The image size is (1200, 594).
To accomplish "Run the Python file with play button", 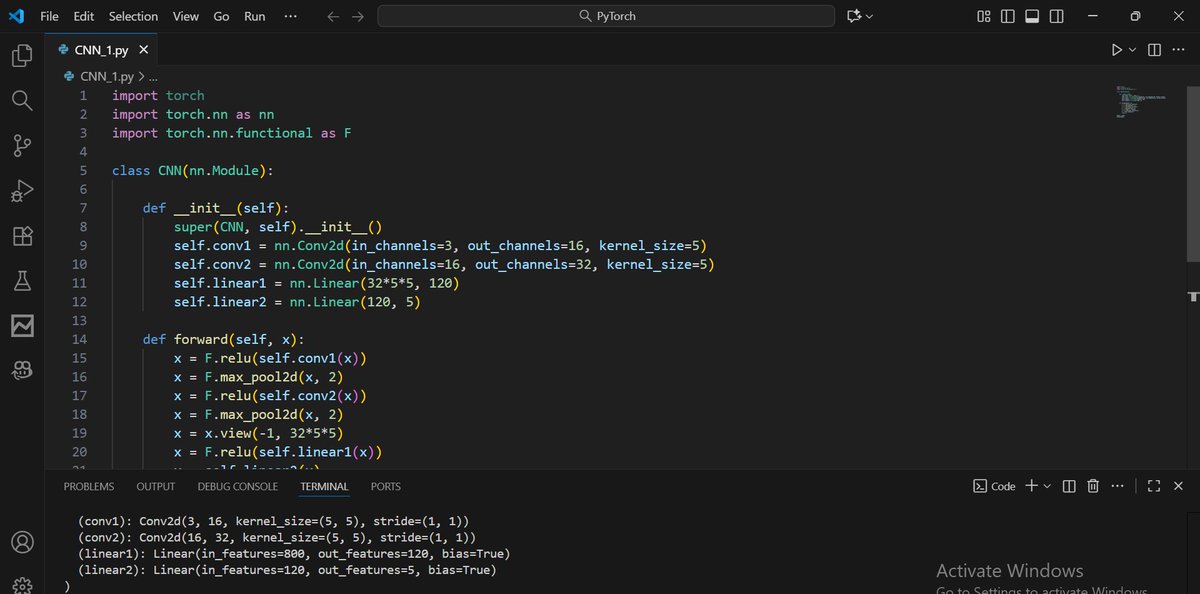I will pyautogui.click(x=1117, y=50).
